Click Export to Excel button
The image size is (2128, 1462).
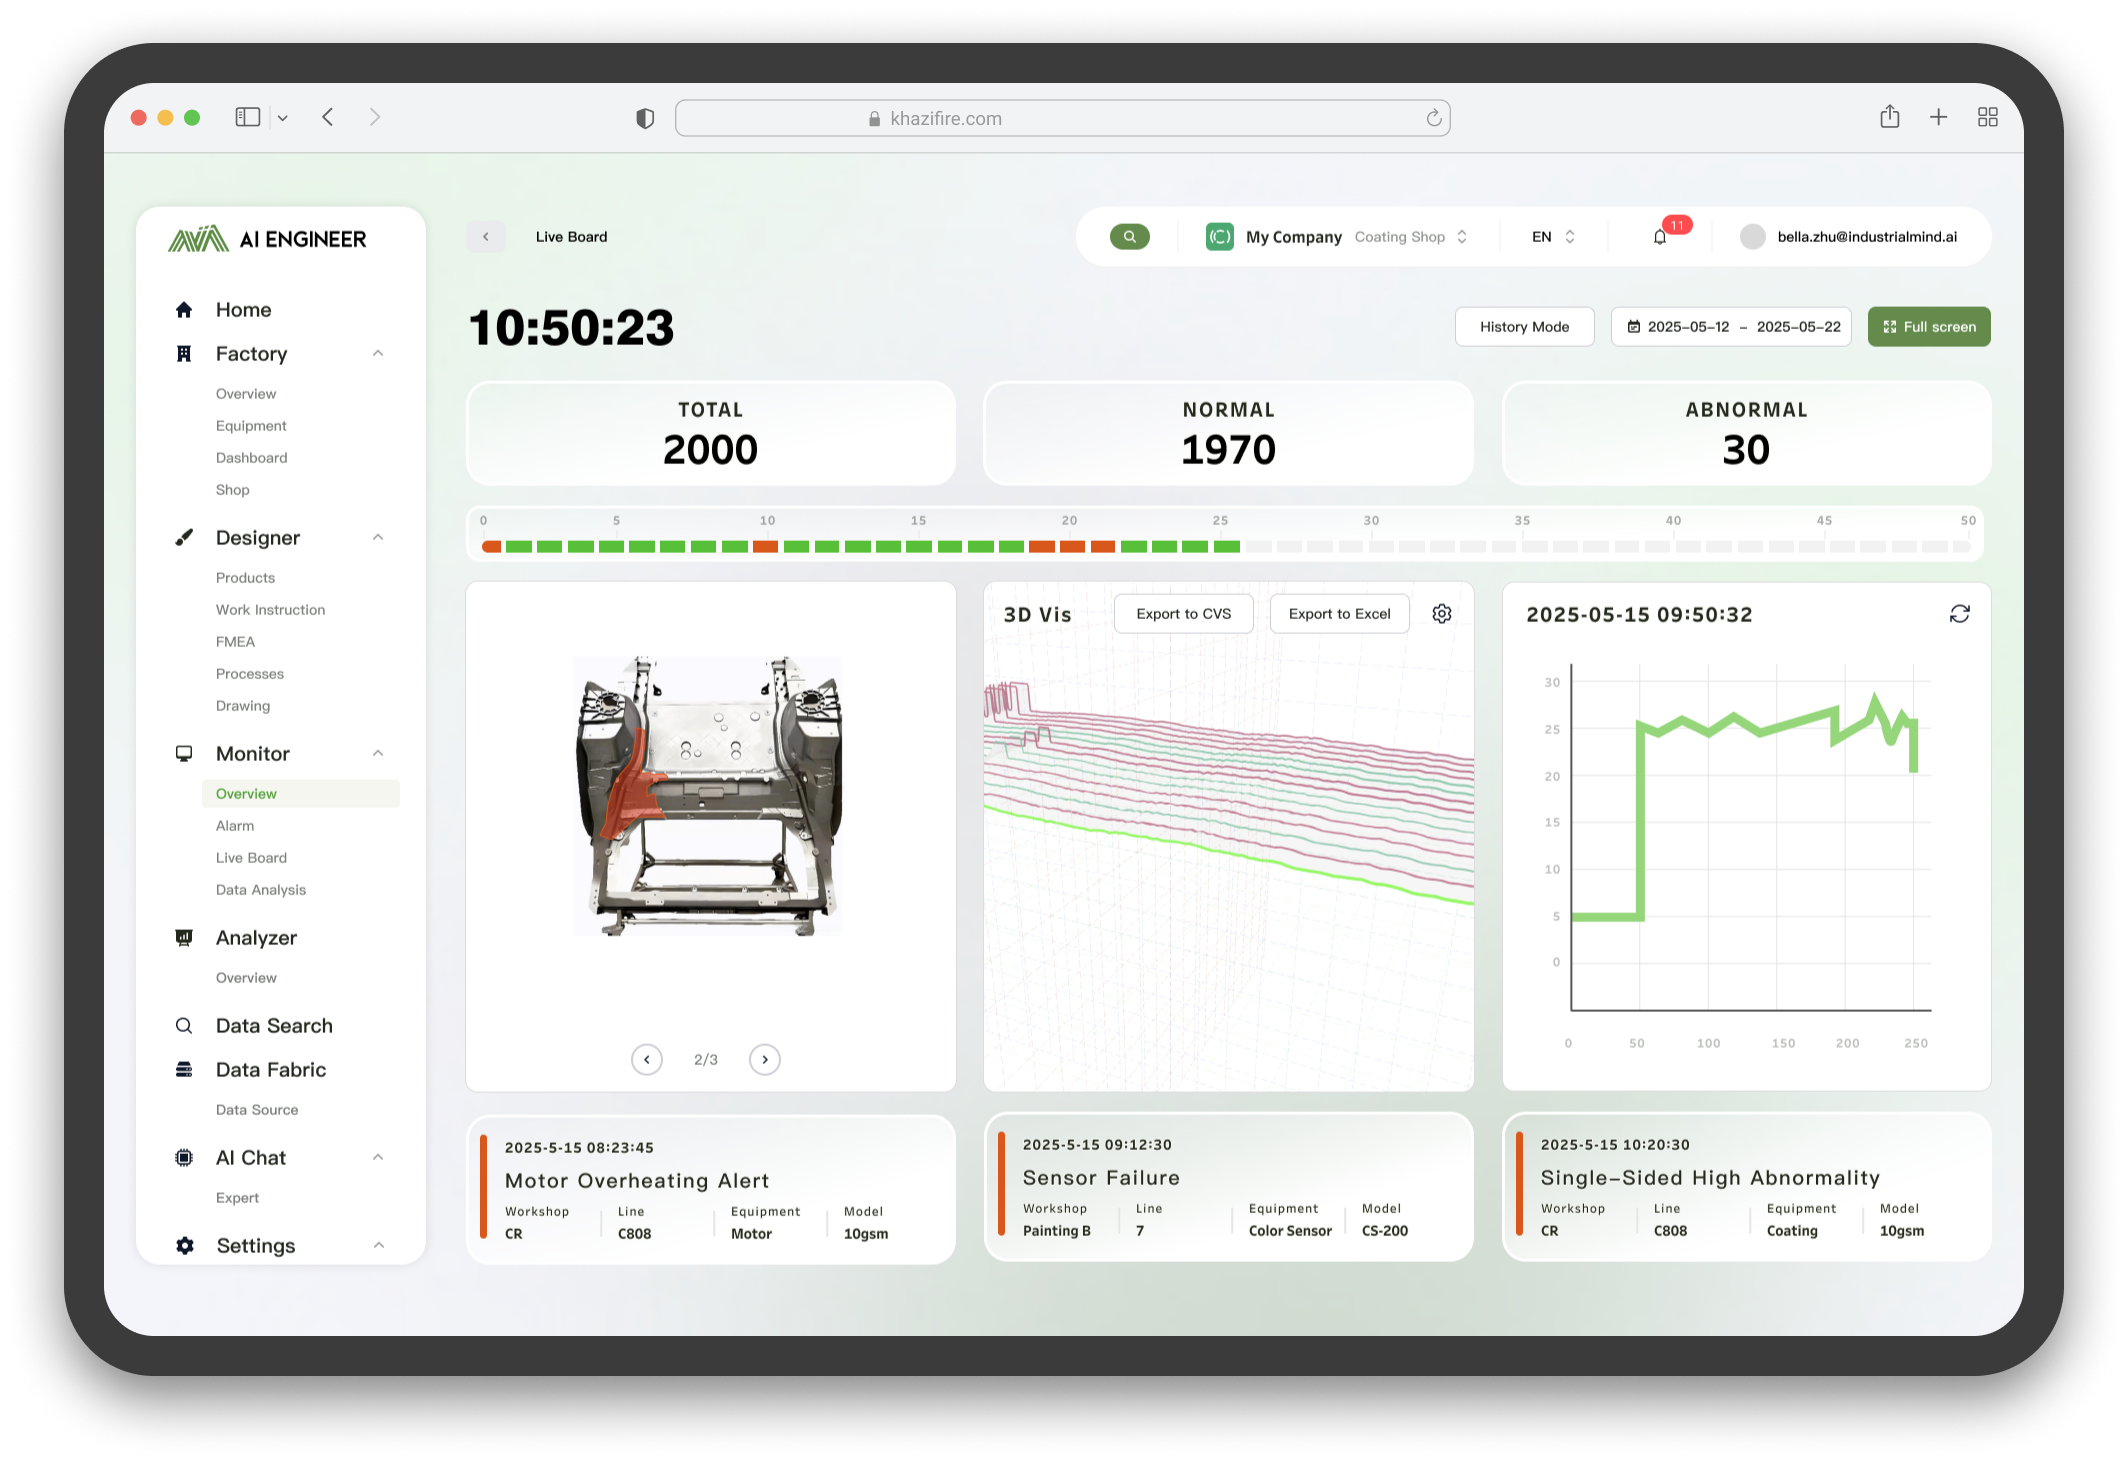point(1339,614)
